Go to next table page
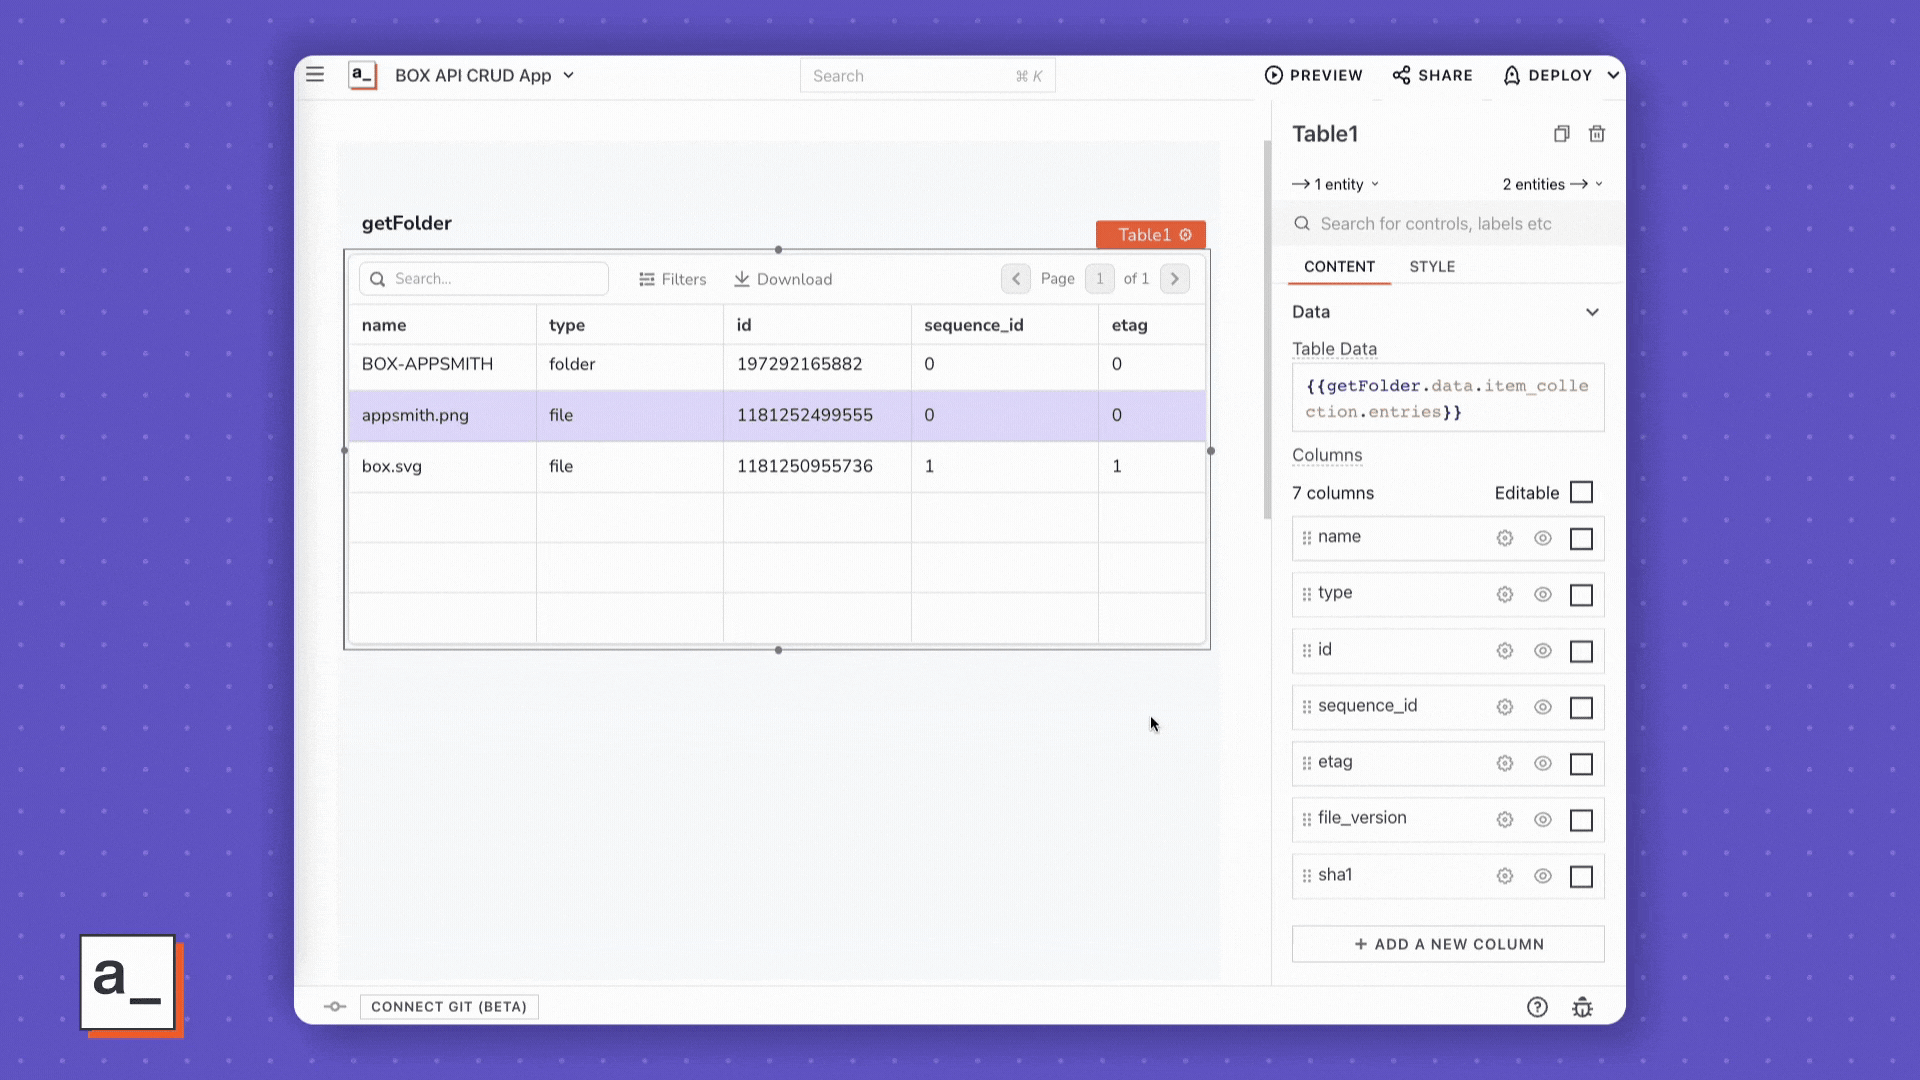This screenshot has height=1080, width=1920. click(x=1175, y=279)
